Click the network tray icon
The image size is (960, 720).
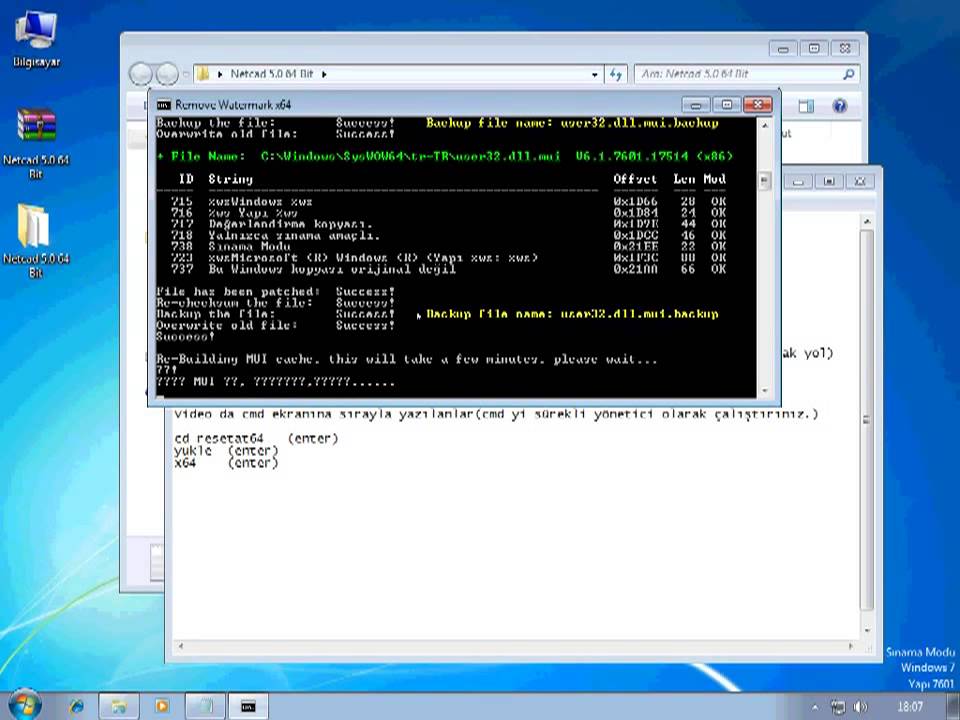(x=838, y=707)
